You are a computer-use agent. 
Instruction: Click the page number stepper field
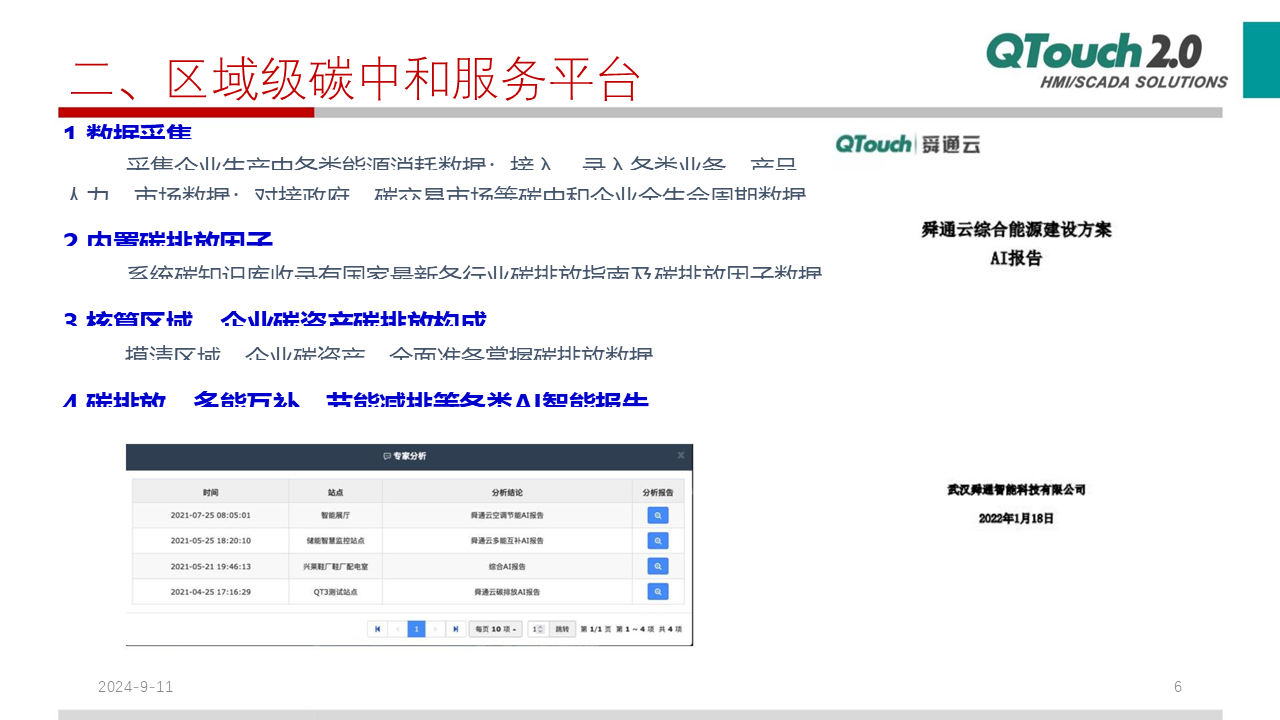538,629
